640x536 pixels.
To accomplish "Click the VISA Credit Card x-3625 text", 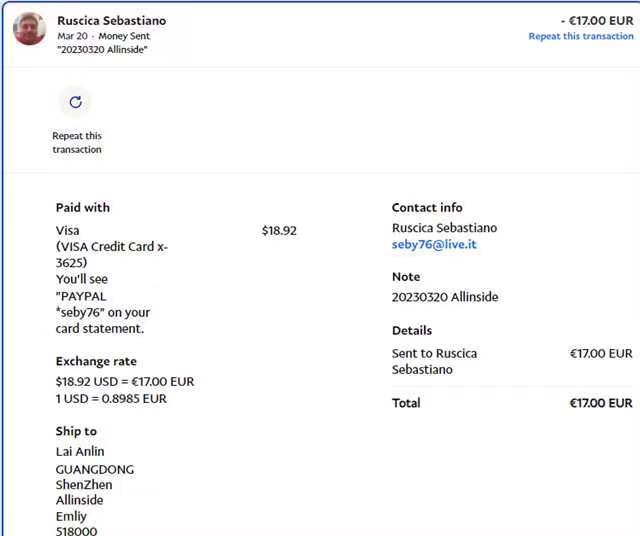I will (112, 254).
